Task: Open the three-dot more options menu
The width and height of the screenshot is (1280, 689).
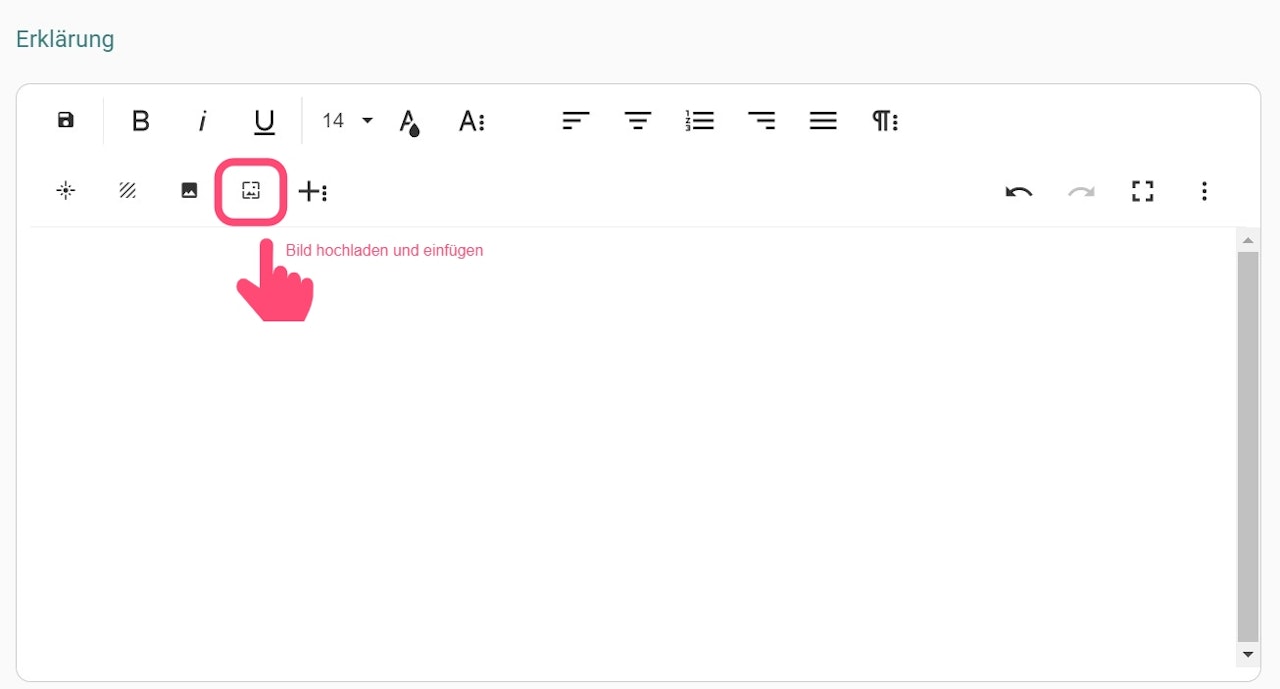Action: [1205, 191]
